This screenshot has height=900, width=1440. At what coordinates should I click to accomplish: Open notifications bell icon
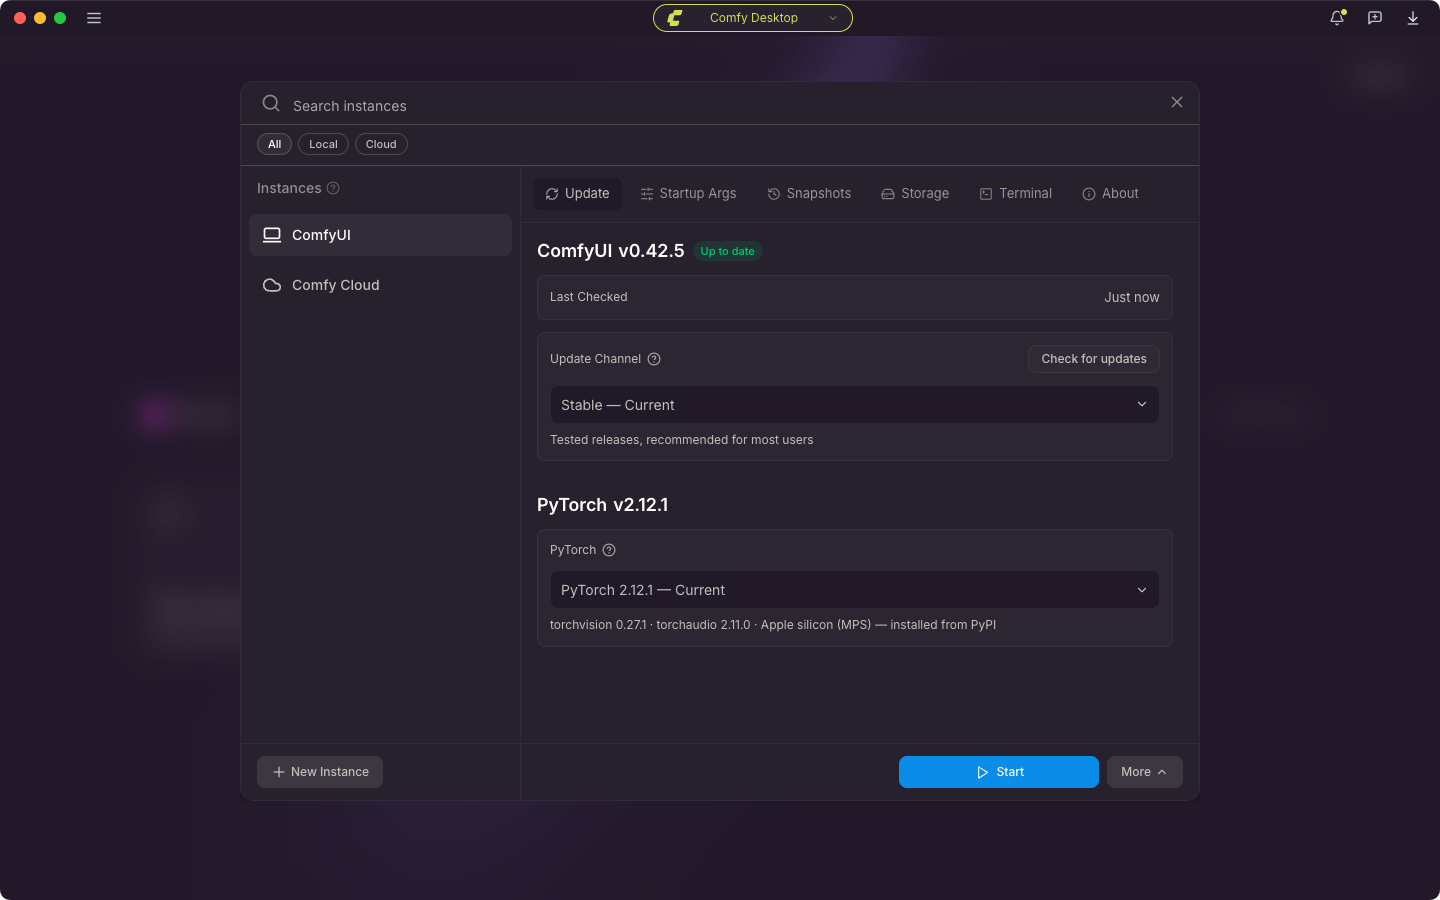coord(1337,18)
